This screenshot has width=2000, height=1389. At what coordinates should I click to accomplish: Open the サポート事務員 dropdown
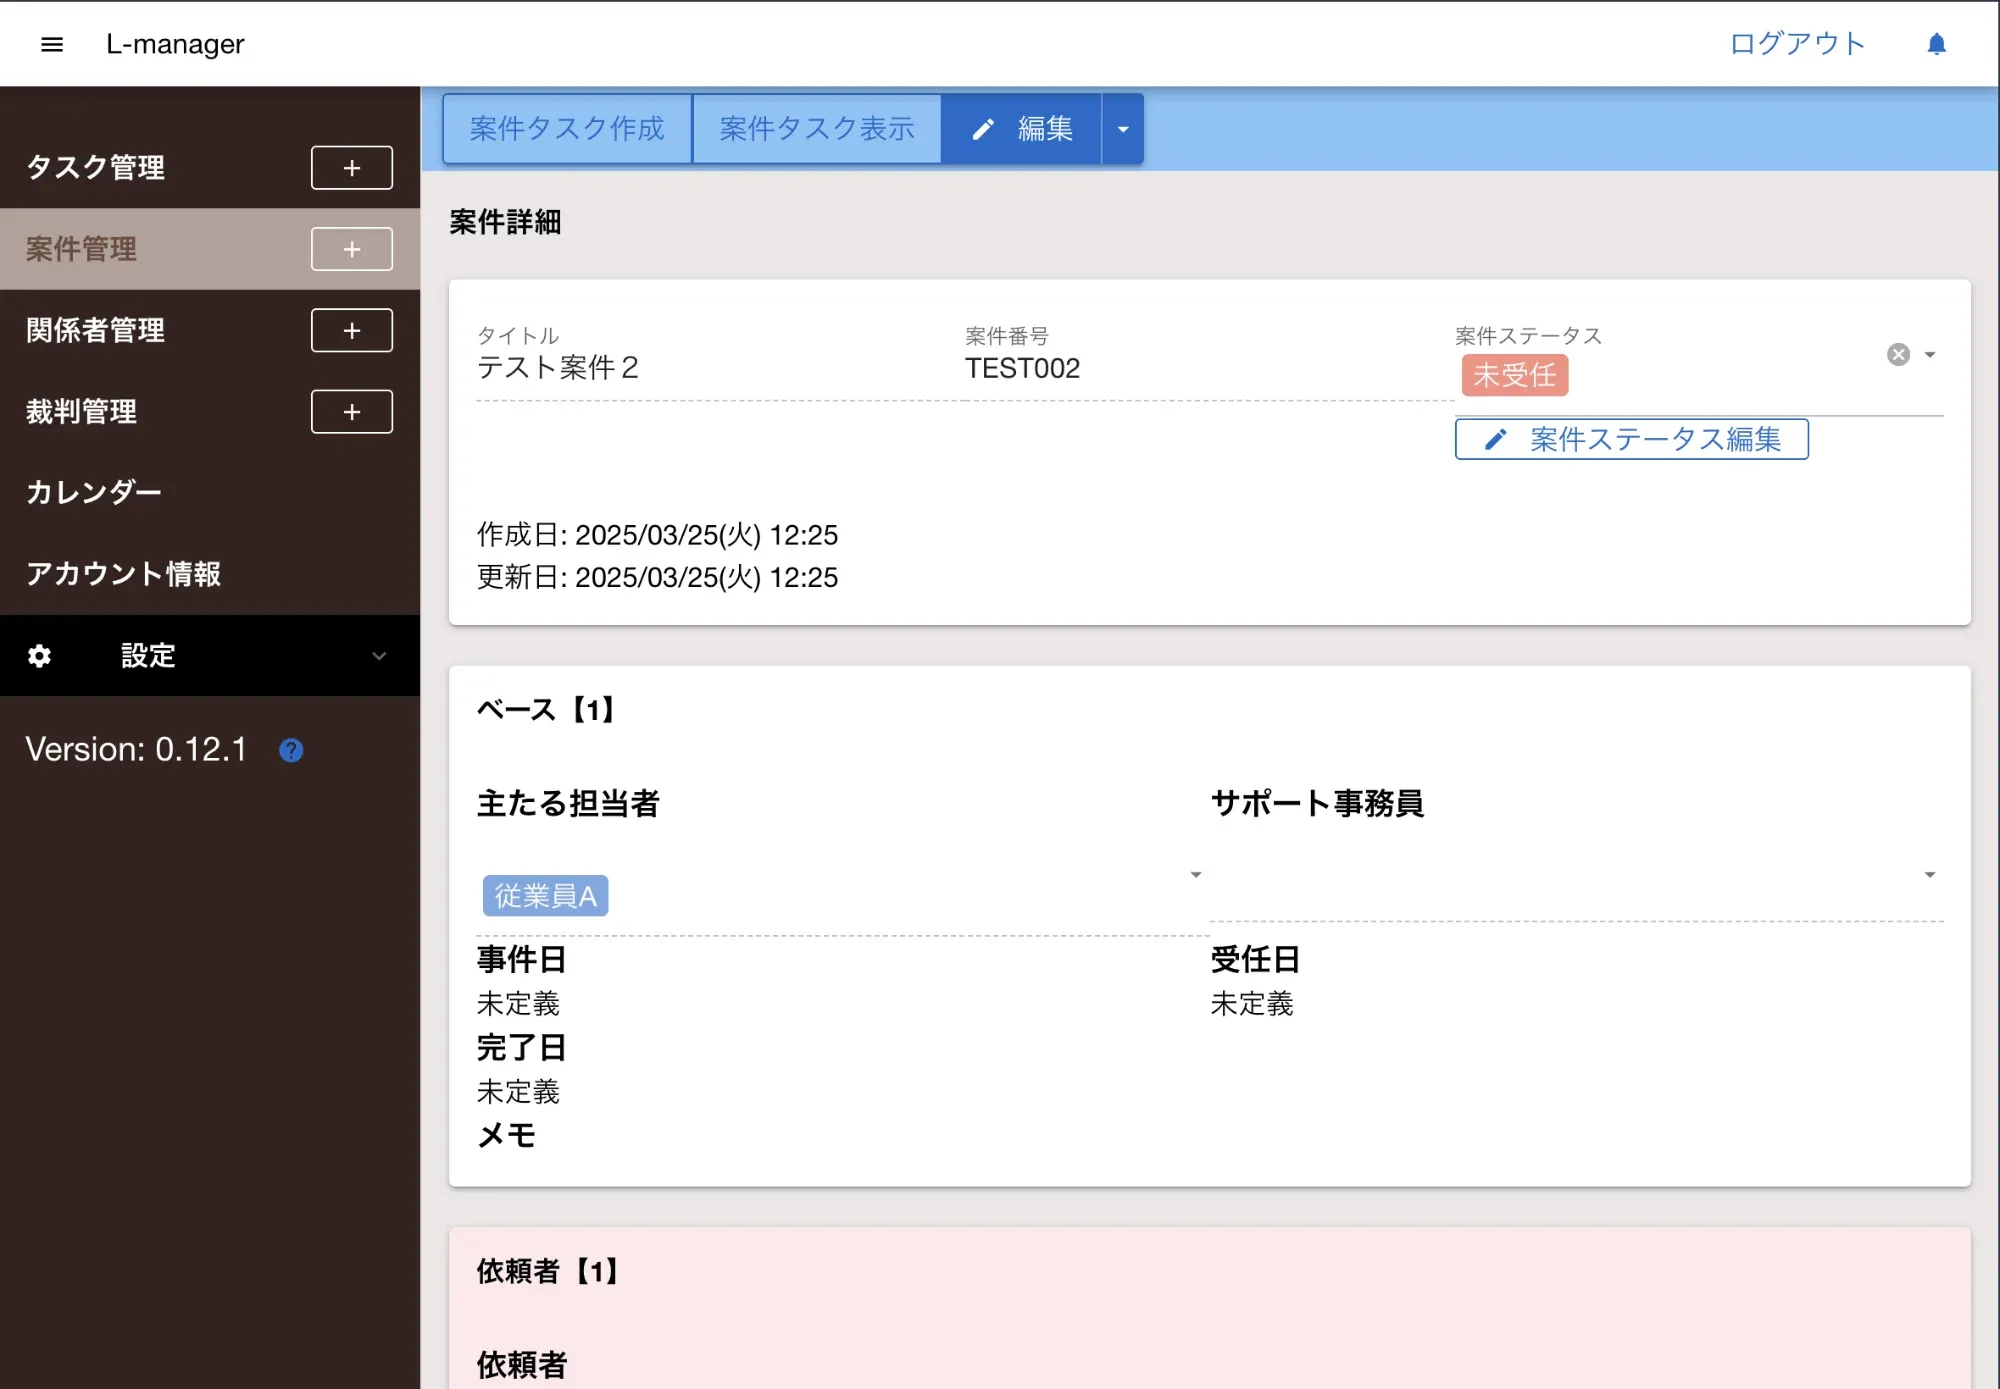(1929, 875)
